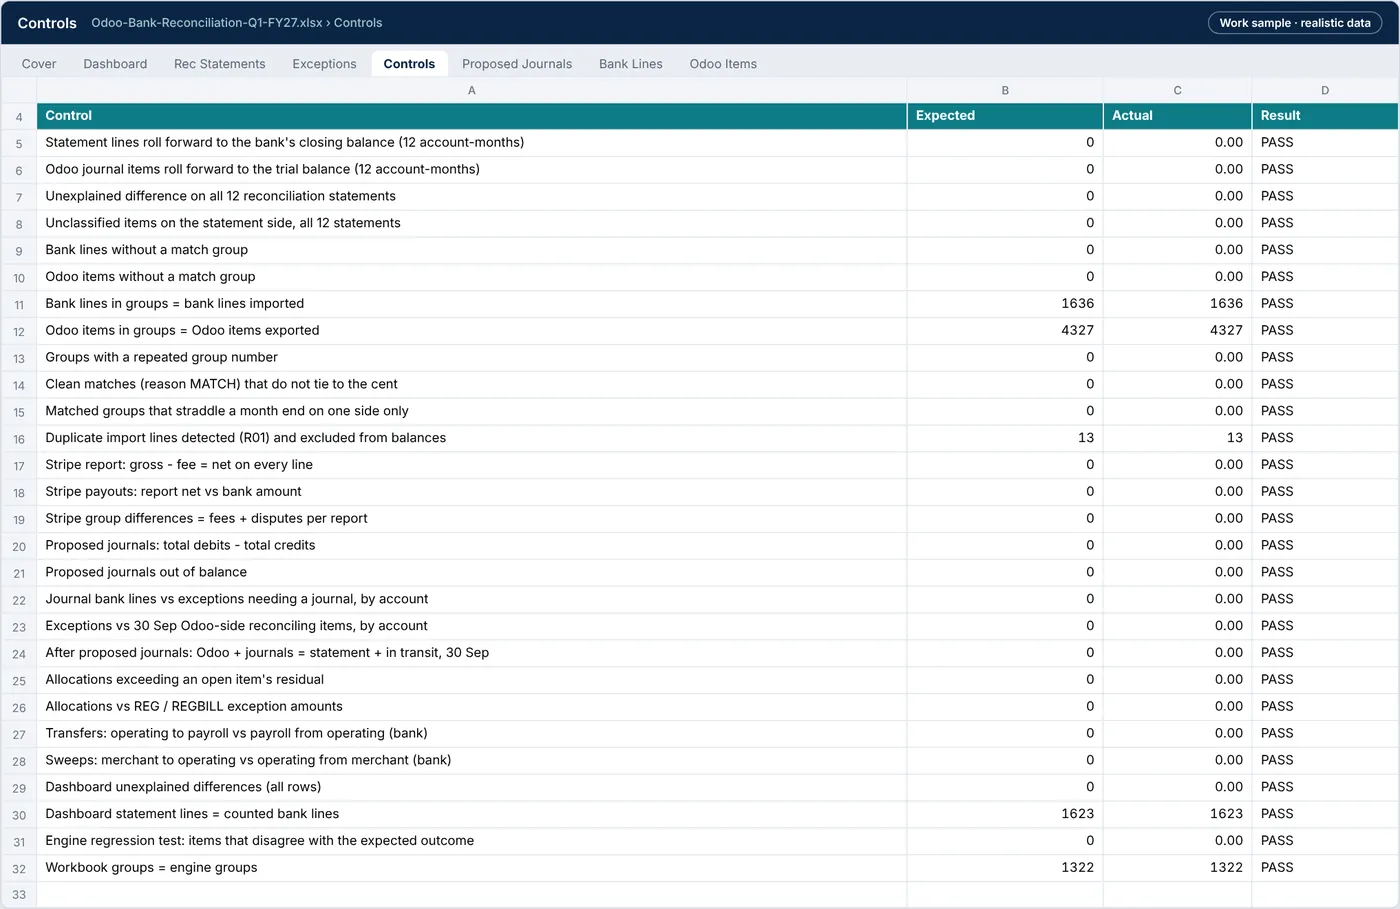Open the Odoo Items tab
Image resolution: width=1400 pixels, height=909 pixels.
pyautogui.click(x=723, y=64)
